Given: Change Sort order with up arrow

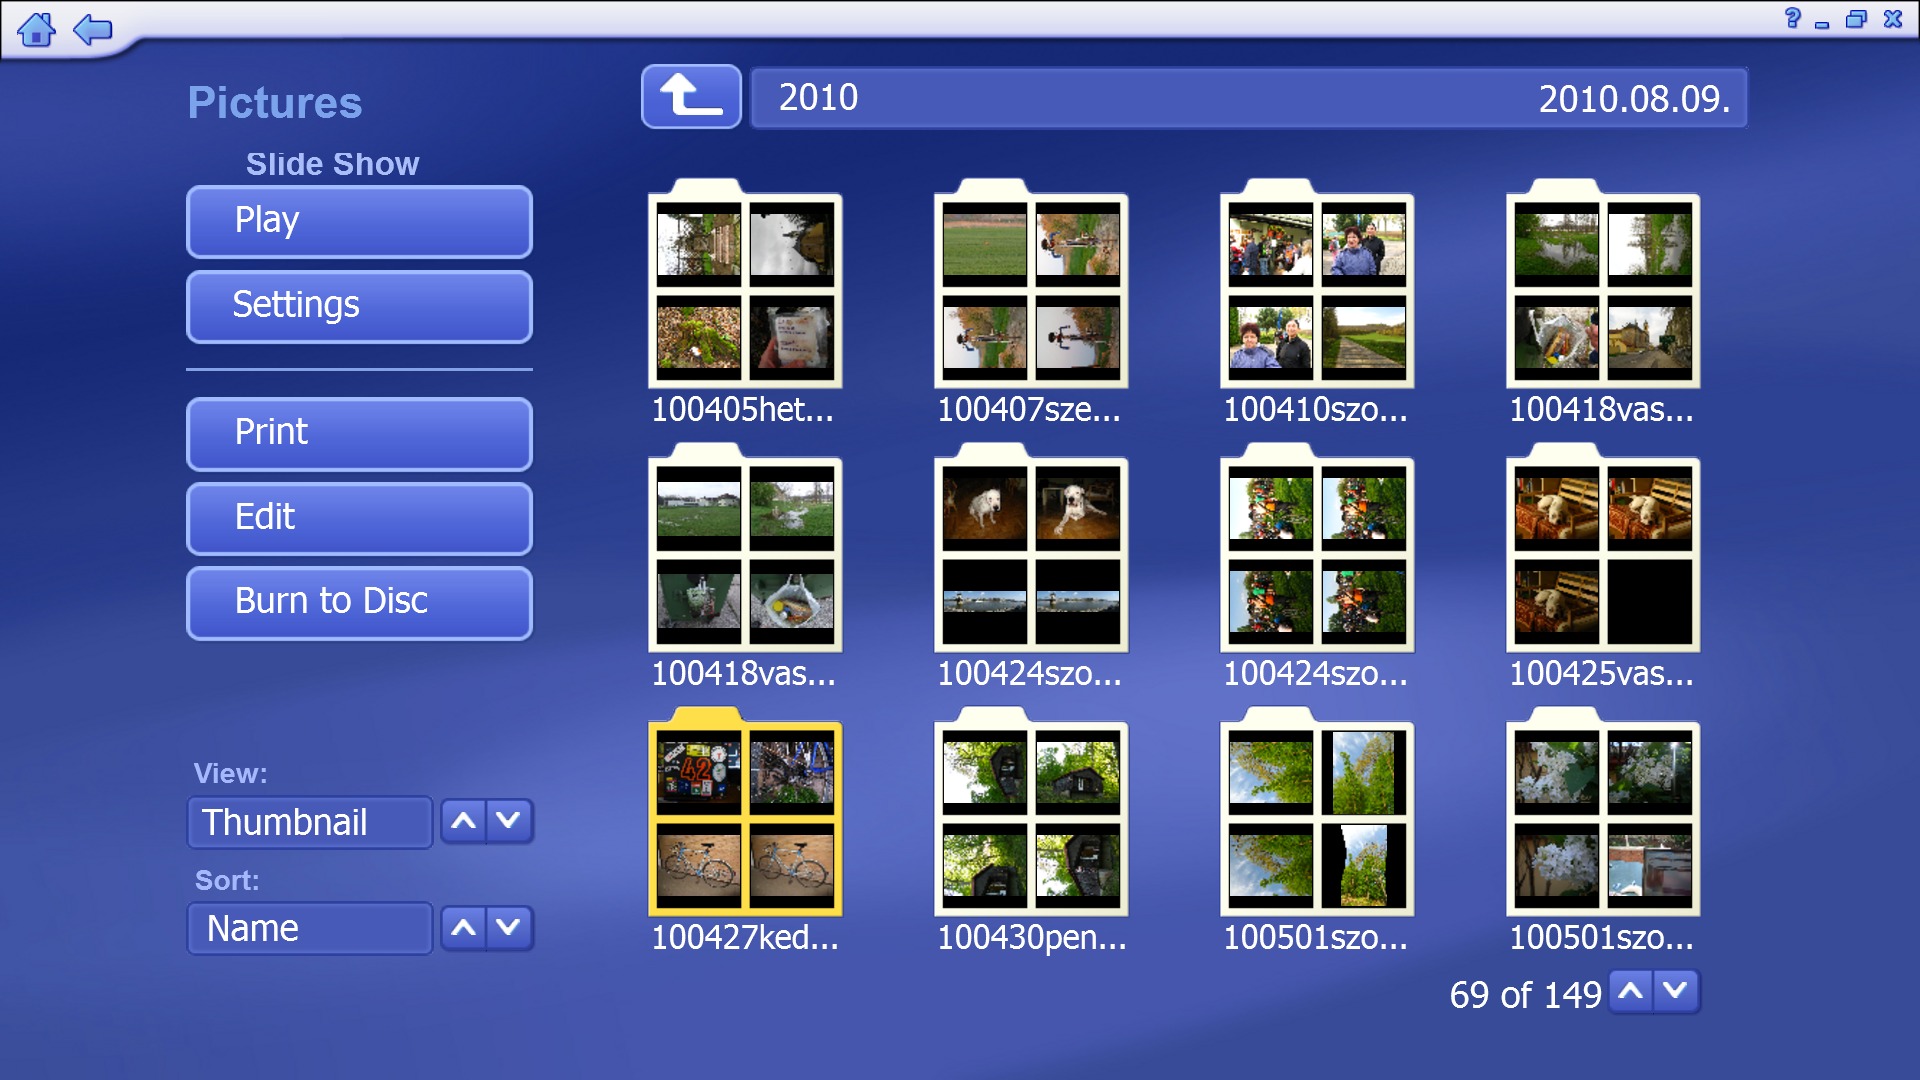Looking at the screenshot, I should pos(464,928).
